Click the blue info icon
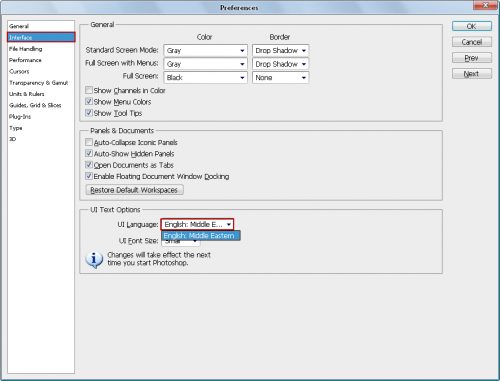 pyautogui.click(x=94, y=260)
